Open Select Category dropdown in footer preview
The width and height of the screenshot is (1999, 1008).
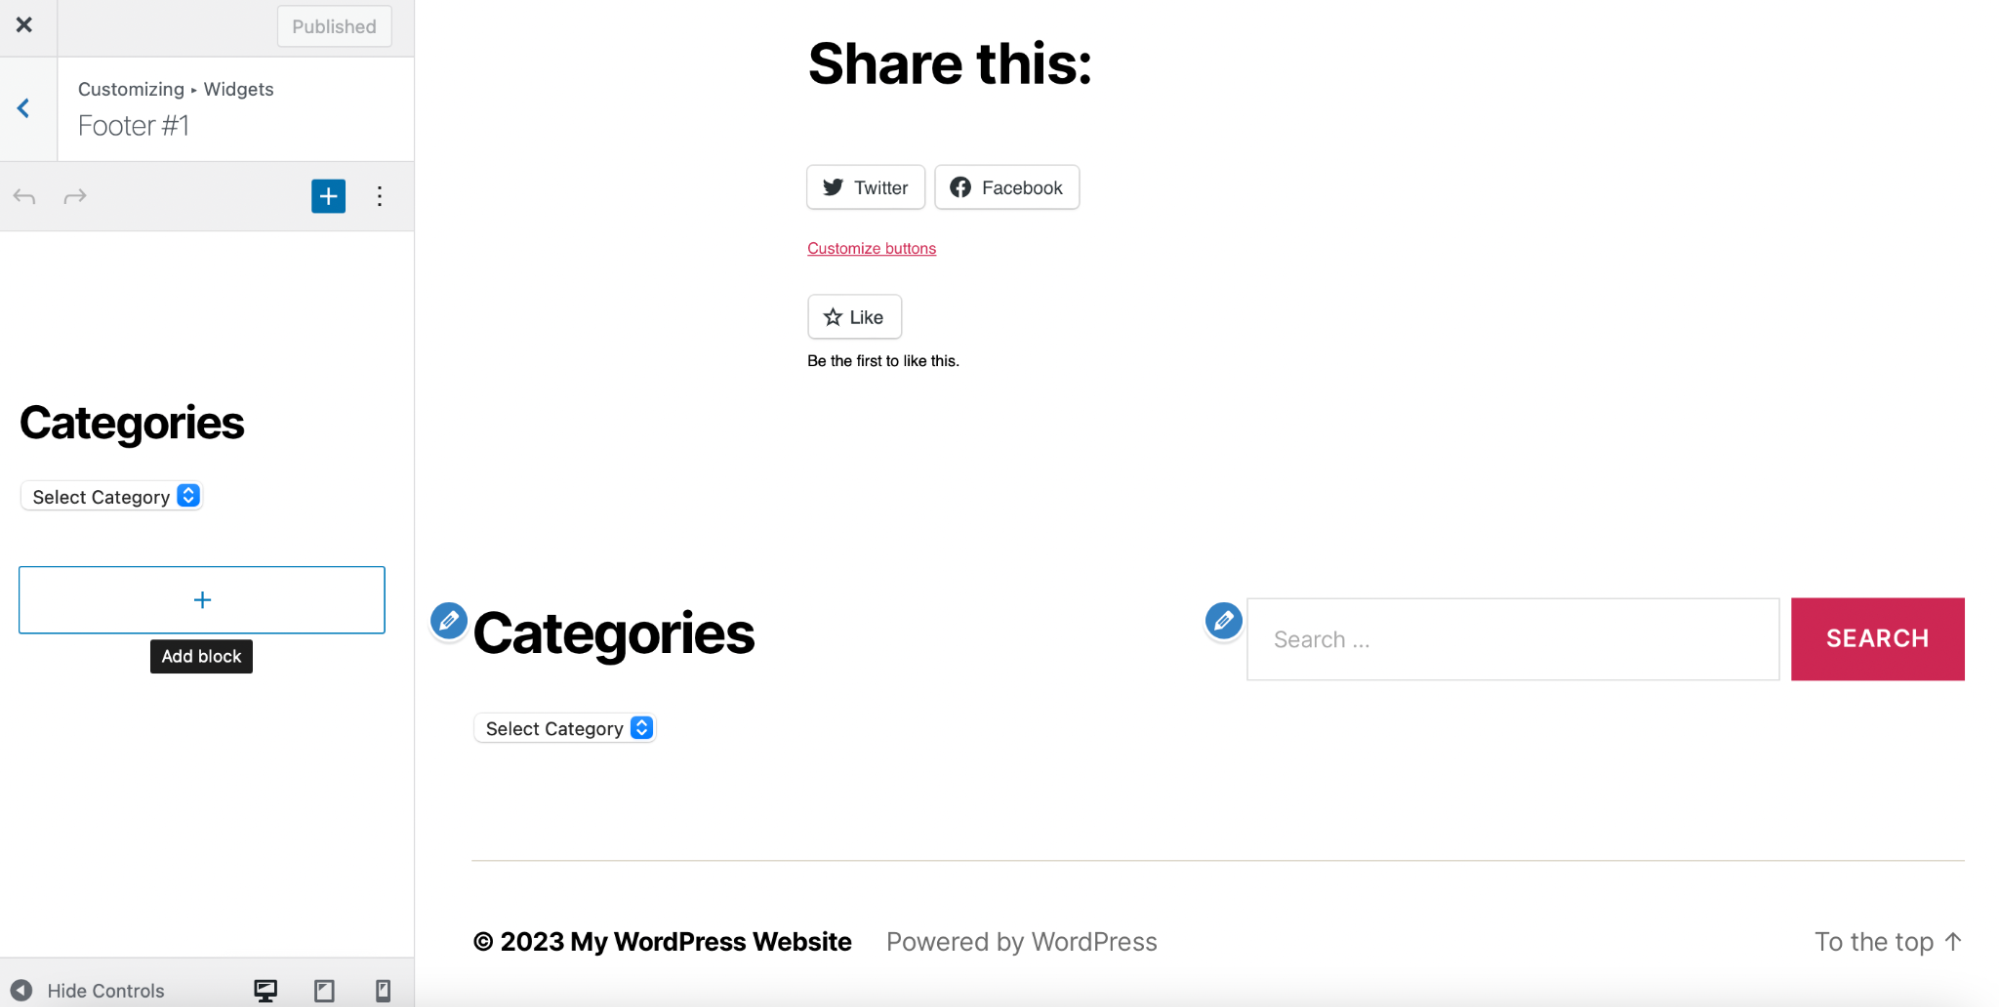[x=565, y=728]
